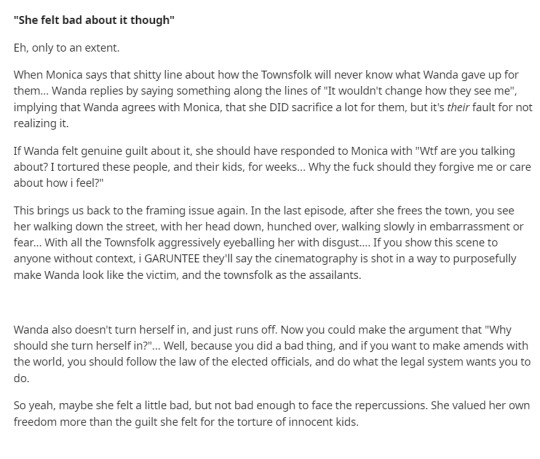Click the capitalized word "GARUNTEE"
540x459 pixels.
coord(172,259)
